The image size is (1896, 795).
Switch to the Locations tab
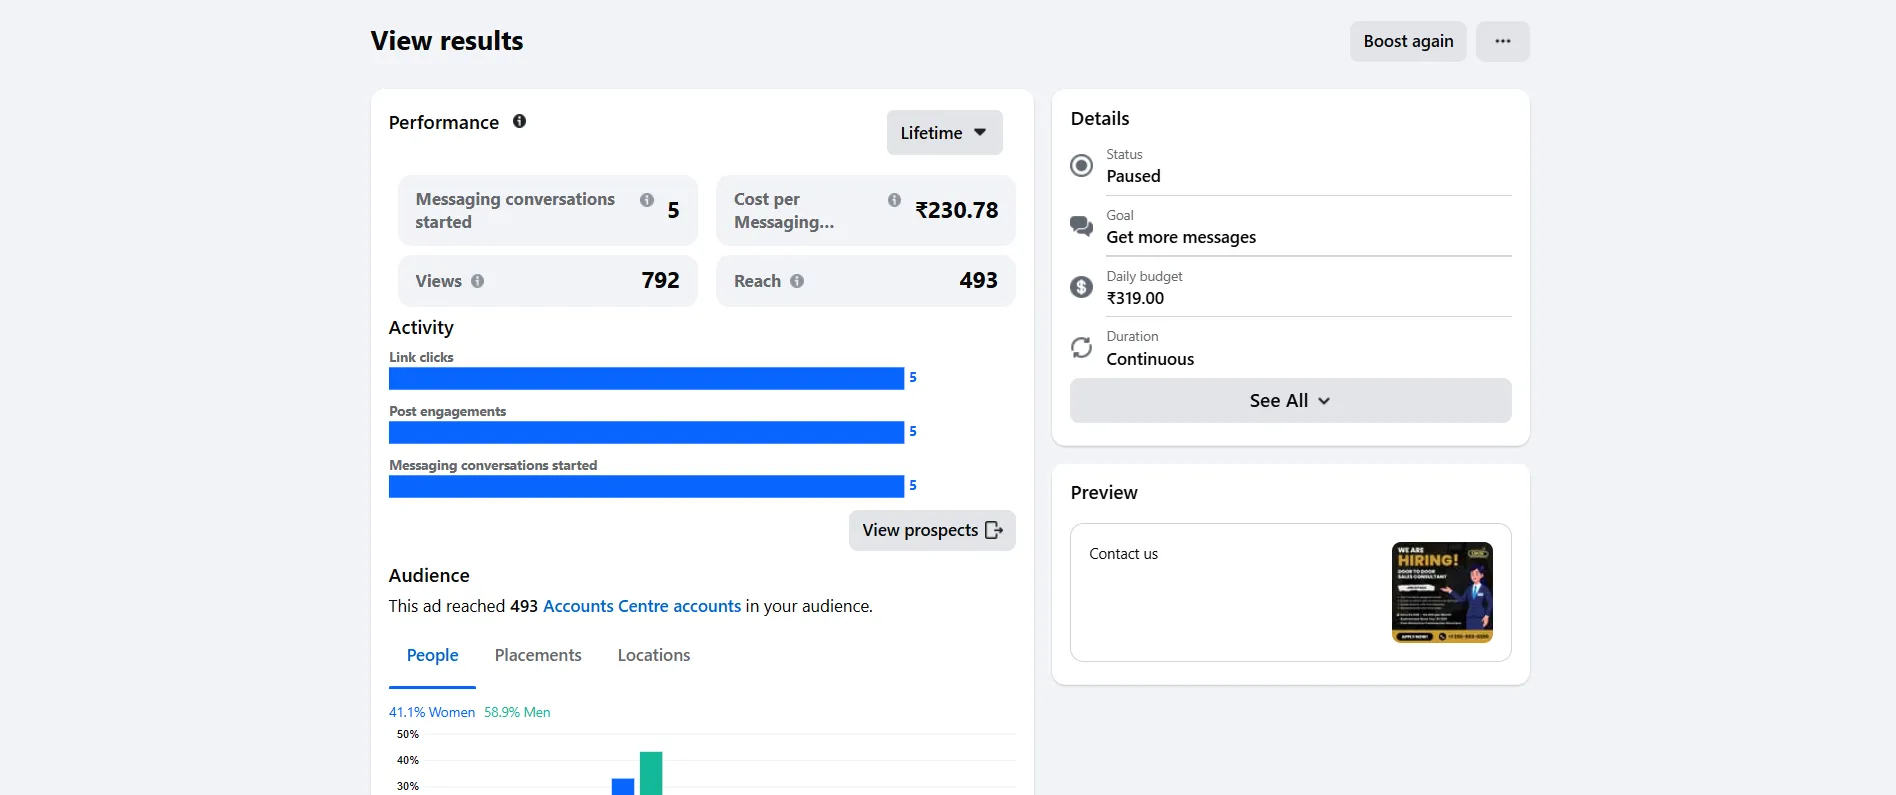(653, 655)
